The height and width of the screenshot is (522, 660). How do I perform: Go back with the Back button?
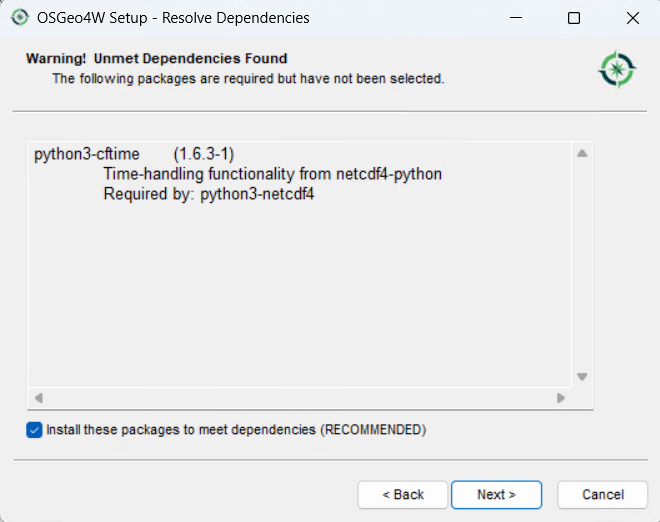pyautogui.click(x=403, y=494)
